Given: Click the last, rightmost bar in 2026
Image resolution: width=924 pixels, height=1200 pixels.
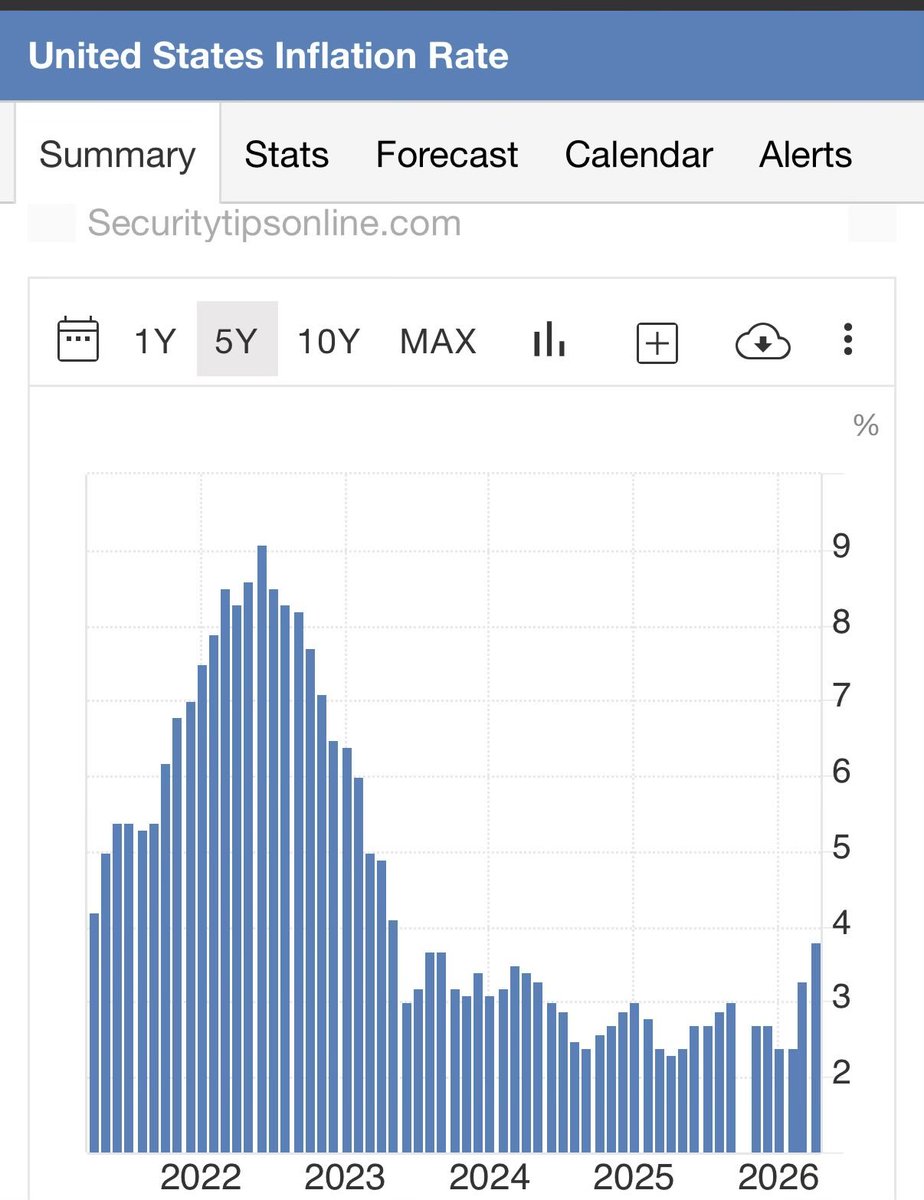Looking at the screenshot, I should coord(816,1048).
